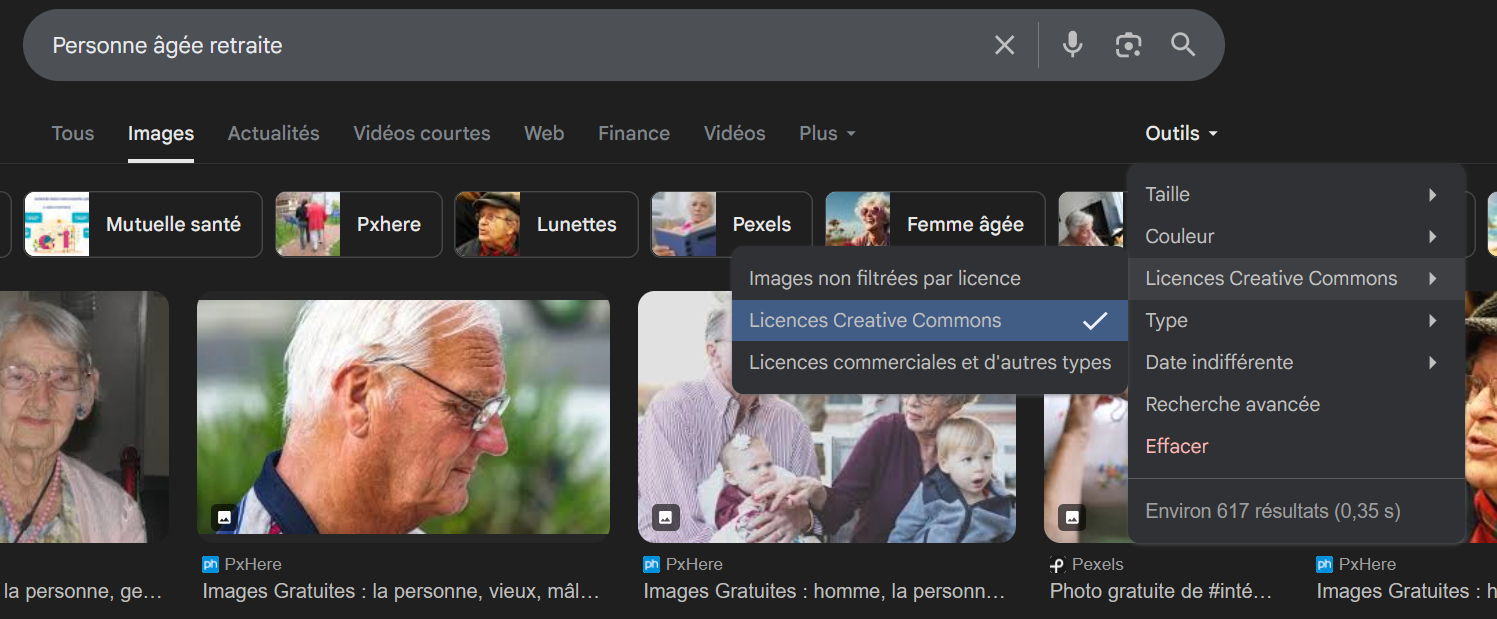Click PxHere favicon under old man photo

(x=210, y=564)
